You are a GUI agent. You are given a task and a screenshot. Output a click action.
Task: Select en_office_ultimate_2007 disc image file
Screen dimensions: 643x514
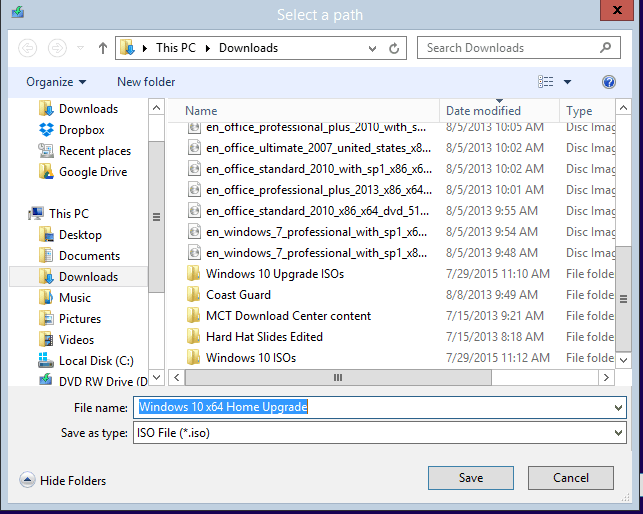coord(318,148)
